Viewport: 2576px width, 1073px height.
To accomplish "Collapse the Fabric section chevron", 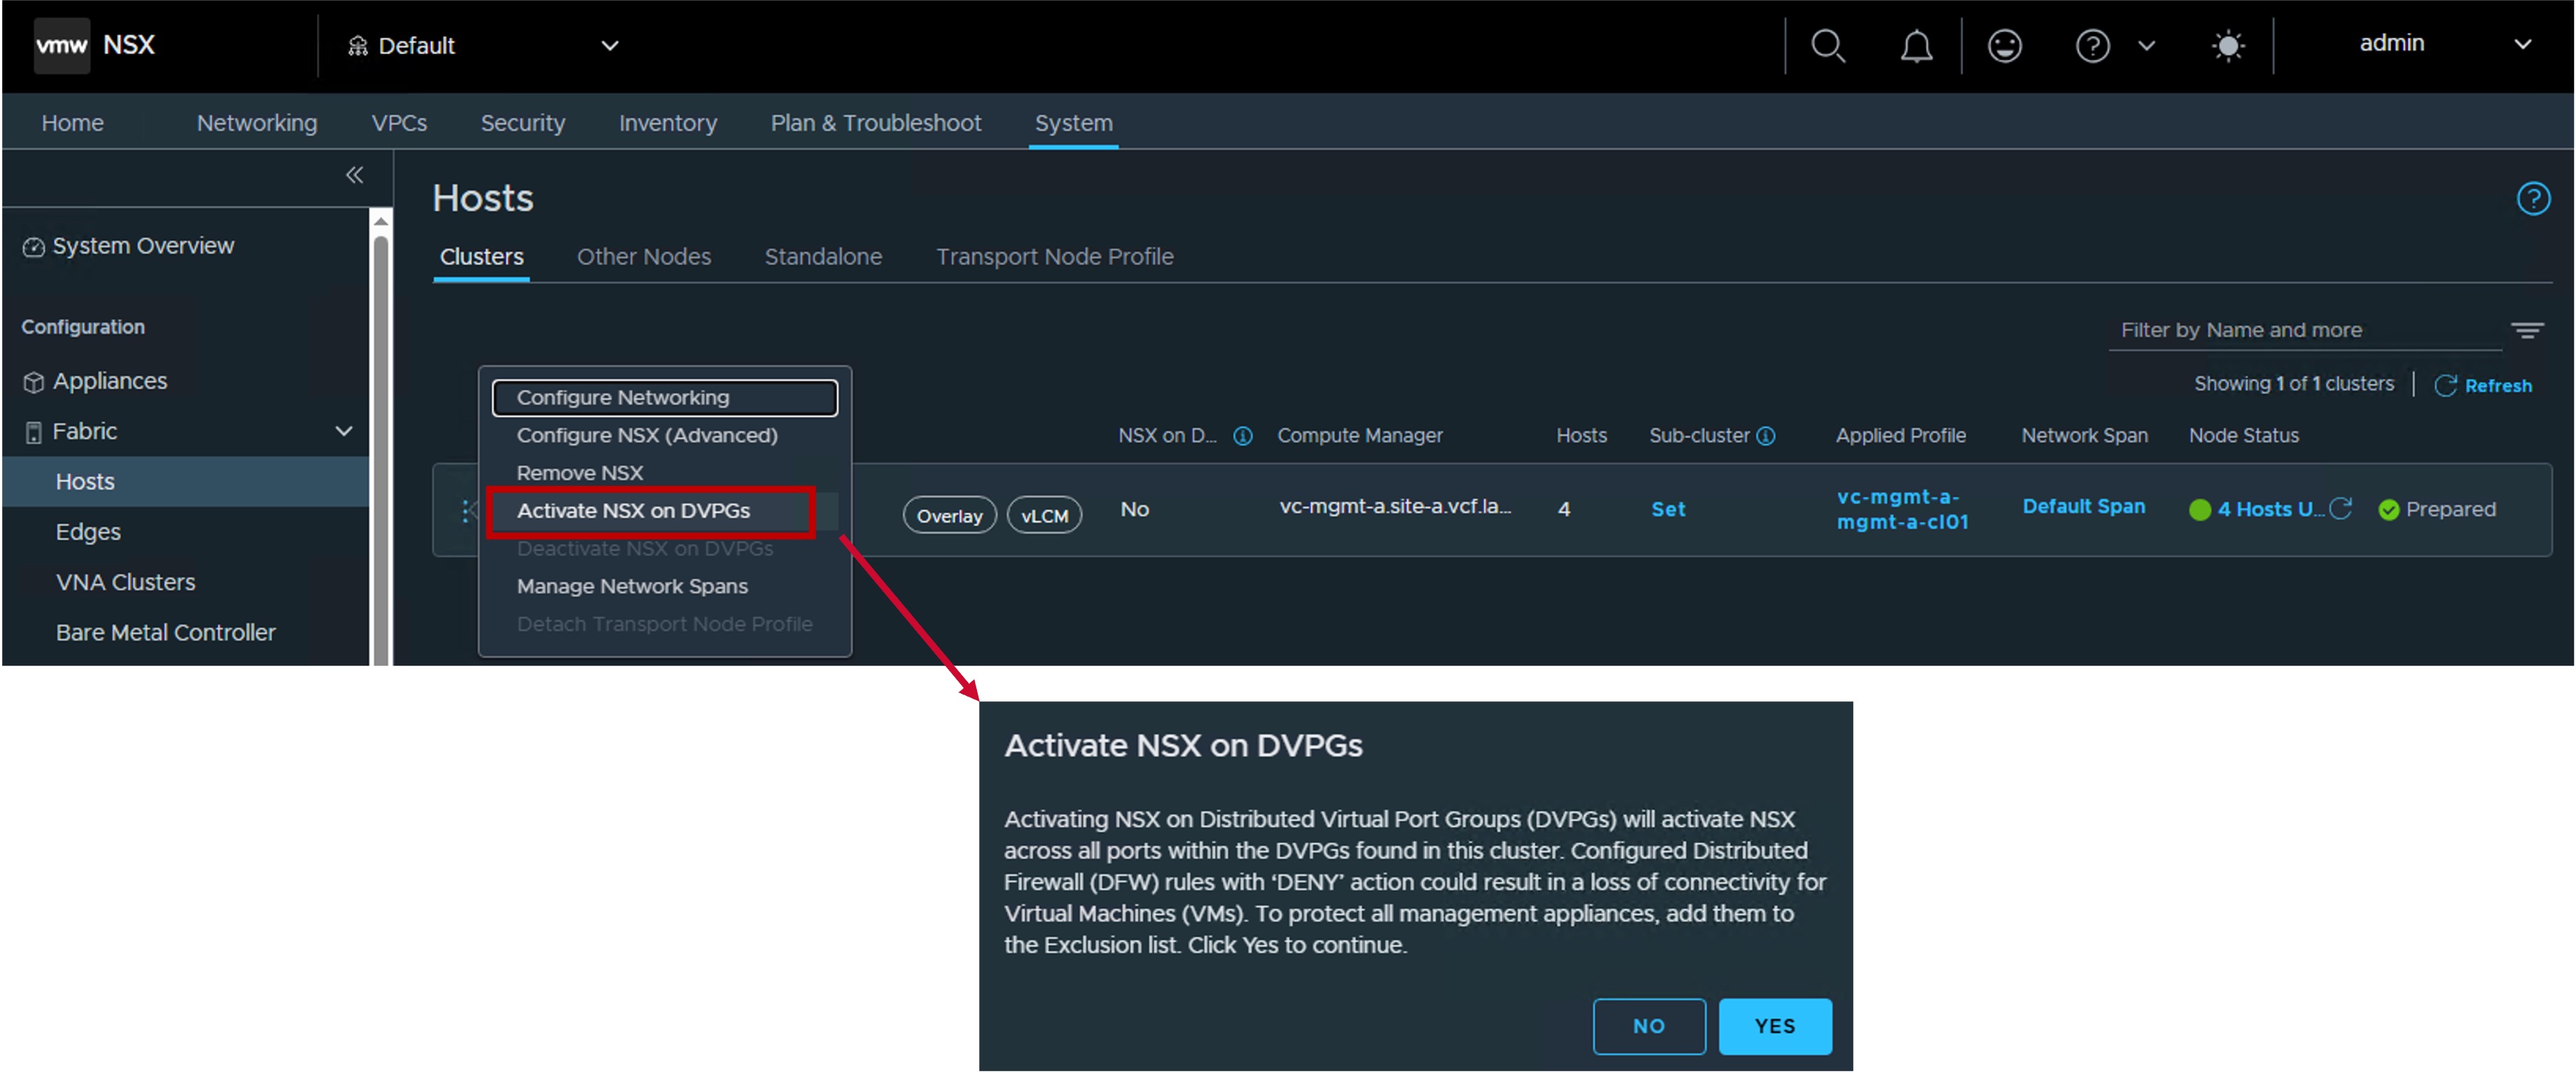I will click(344, 432).
